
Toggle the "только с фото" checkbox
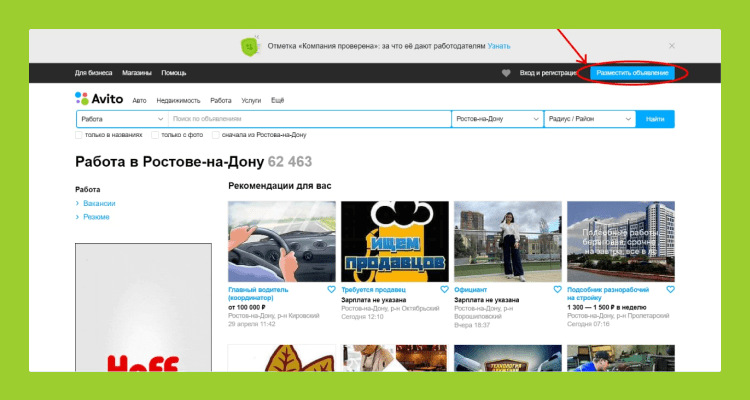click(x=156, y=134)
